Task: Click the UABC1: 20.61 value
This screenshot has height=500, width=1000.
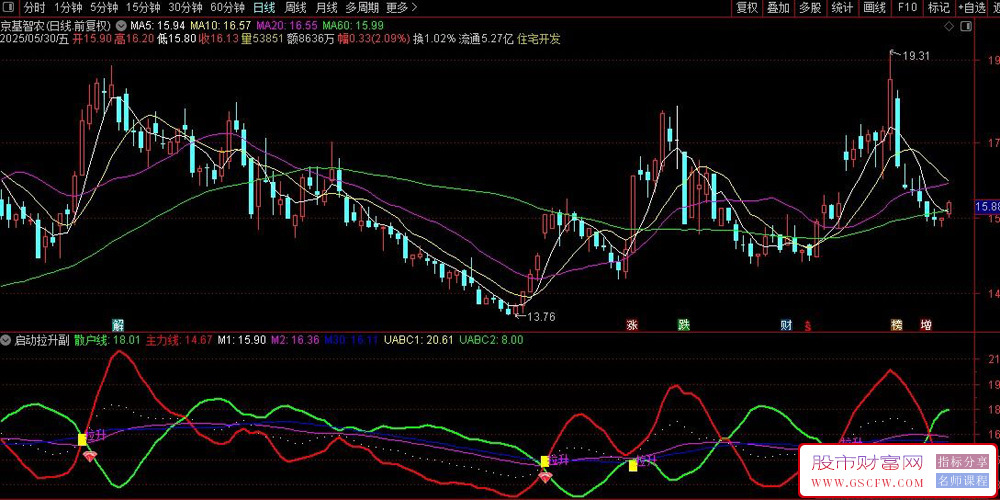Action: tap(418, 340)
